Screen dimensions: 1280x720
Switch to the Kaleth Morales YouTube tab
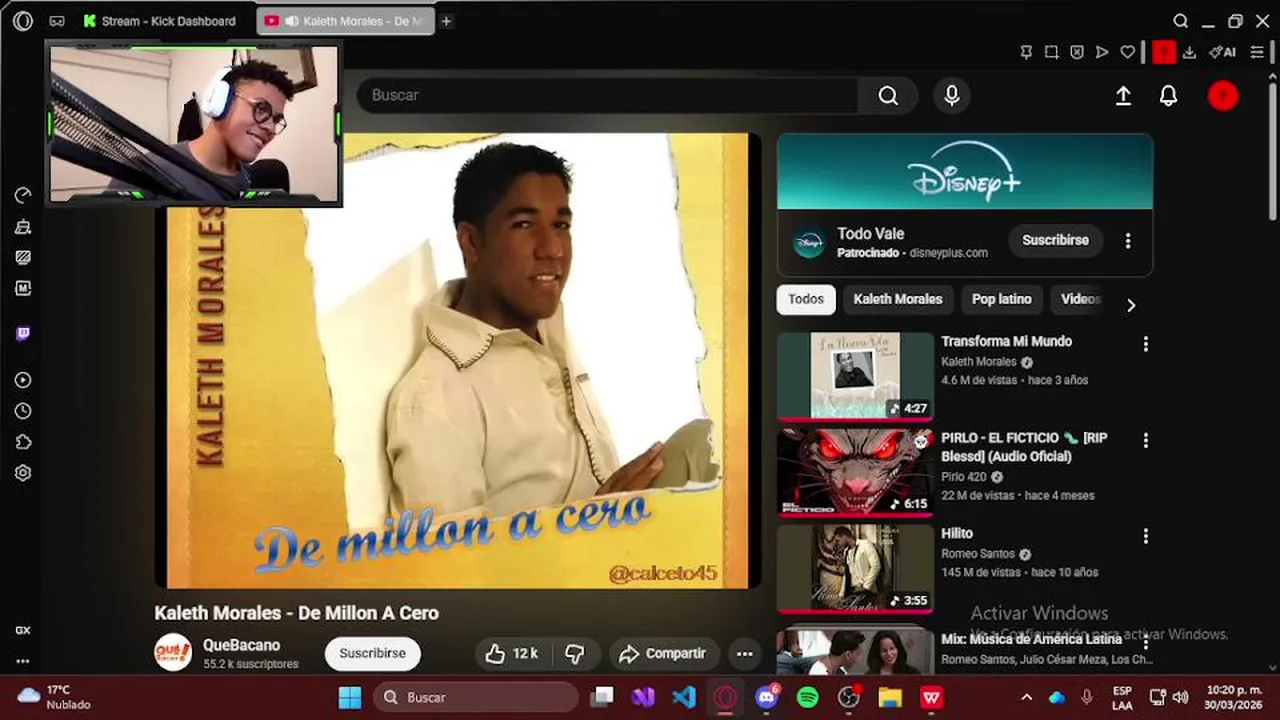pos(345,21)
